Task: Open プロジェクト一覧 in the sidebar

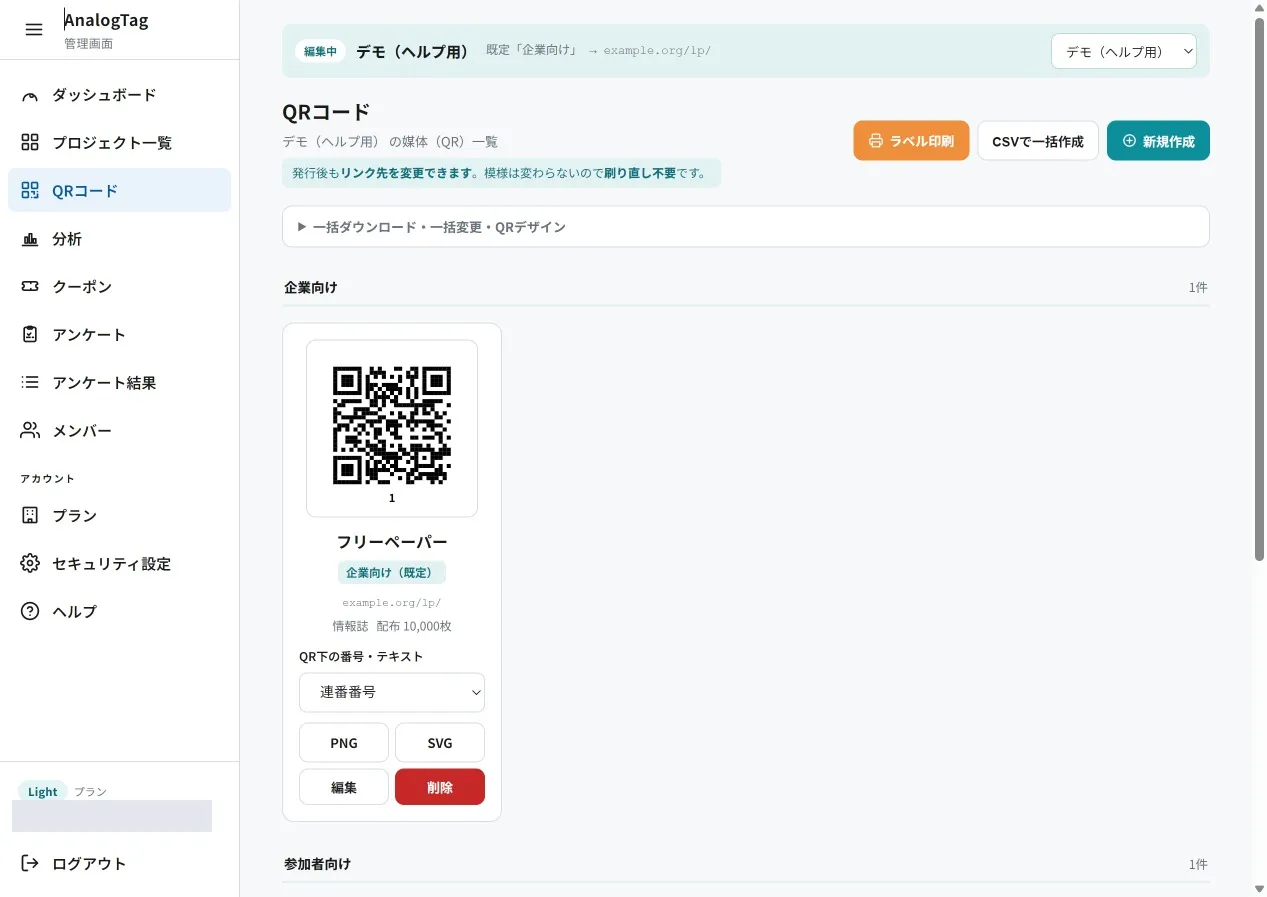Action: point(119,142)
